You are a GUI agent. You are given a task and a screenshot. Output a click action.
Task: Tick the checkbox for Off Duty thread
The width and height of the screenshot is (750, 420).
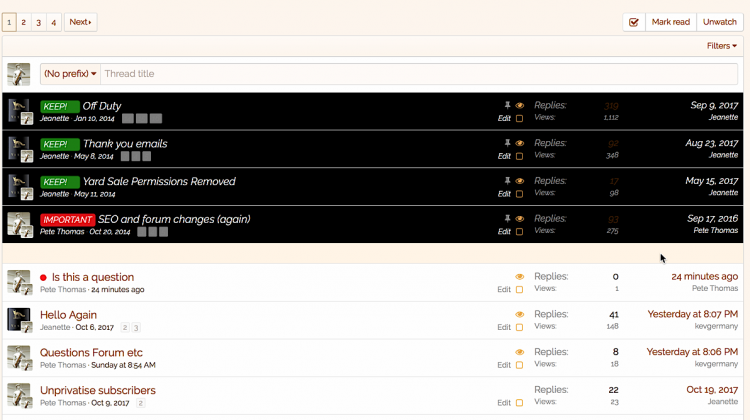[x=519, y=118]
